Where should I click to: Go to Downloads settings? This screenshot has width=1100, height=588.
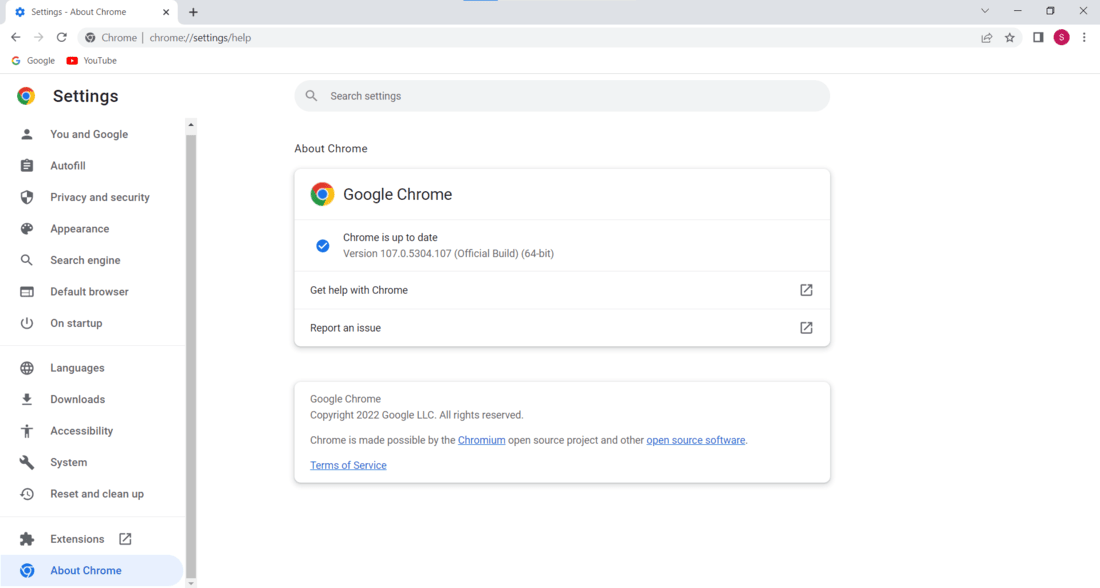[x=77, y=399]
